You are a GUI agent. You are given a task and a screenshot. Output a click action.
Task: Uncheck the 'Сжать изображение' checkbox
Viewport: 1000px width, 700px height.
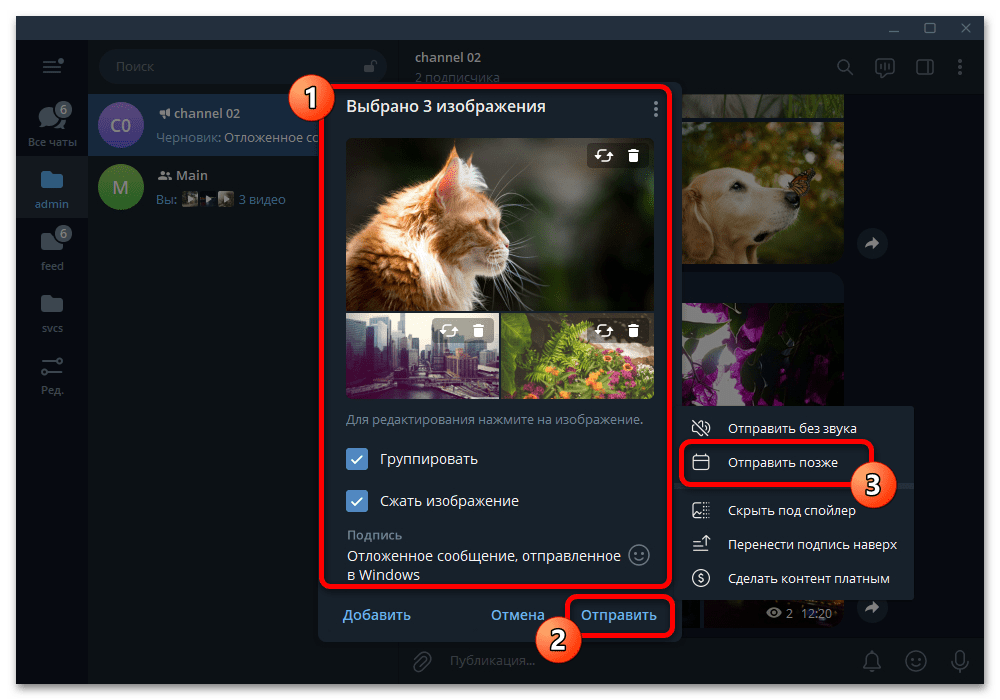click(x=357, y=501)
